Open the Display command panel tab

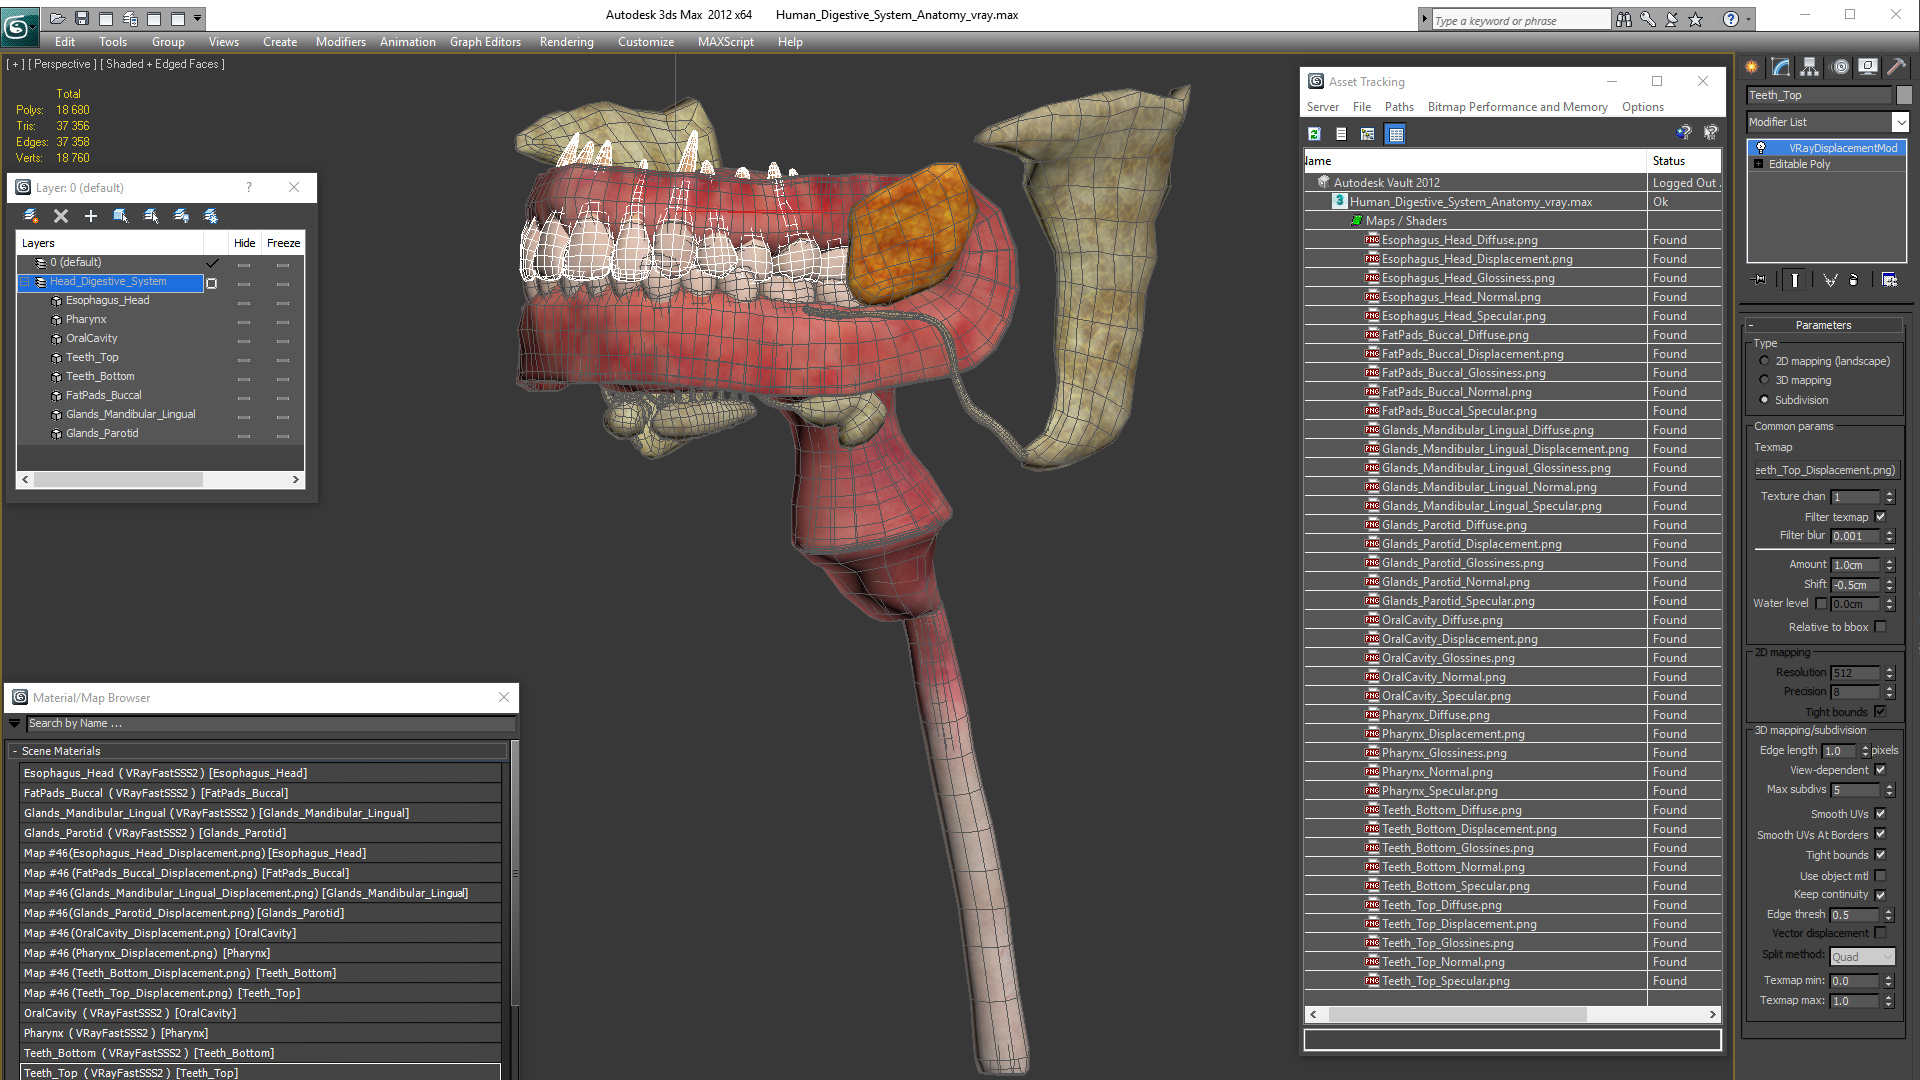click(x=1868, y=67)
